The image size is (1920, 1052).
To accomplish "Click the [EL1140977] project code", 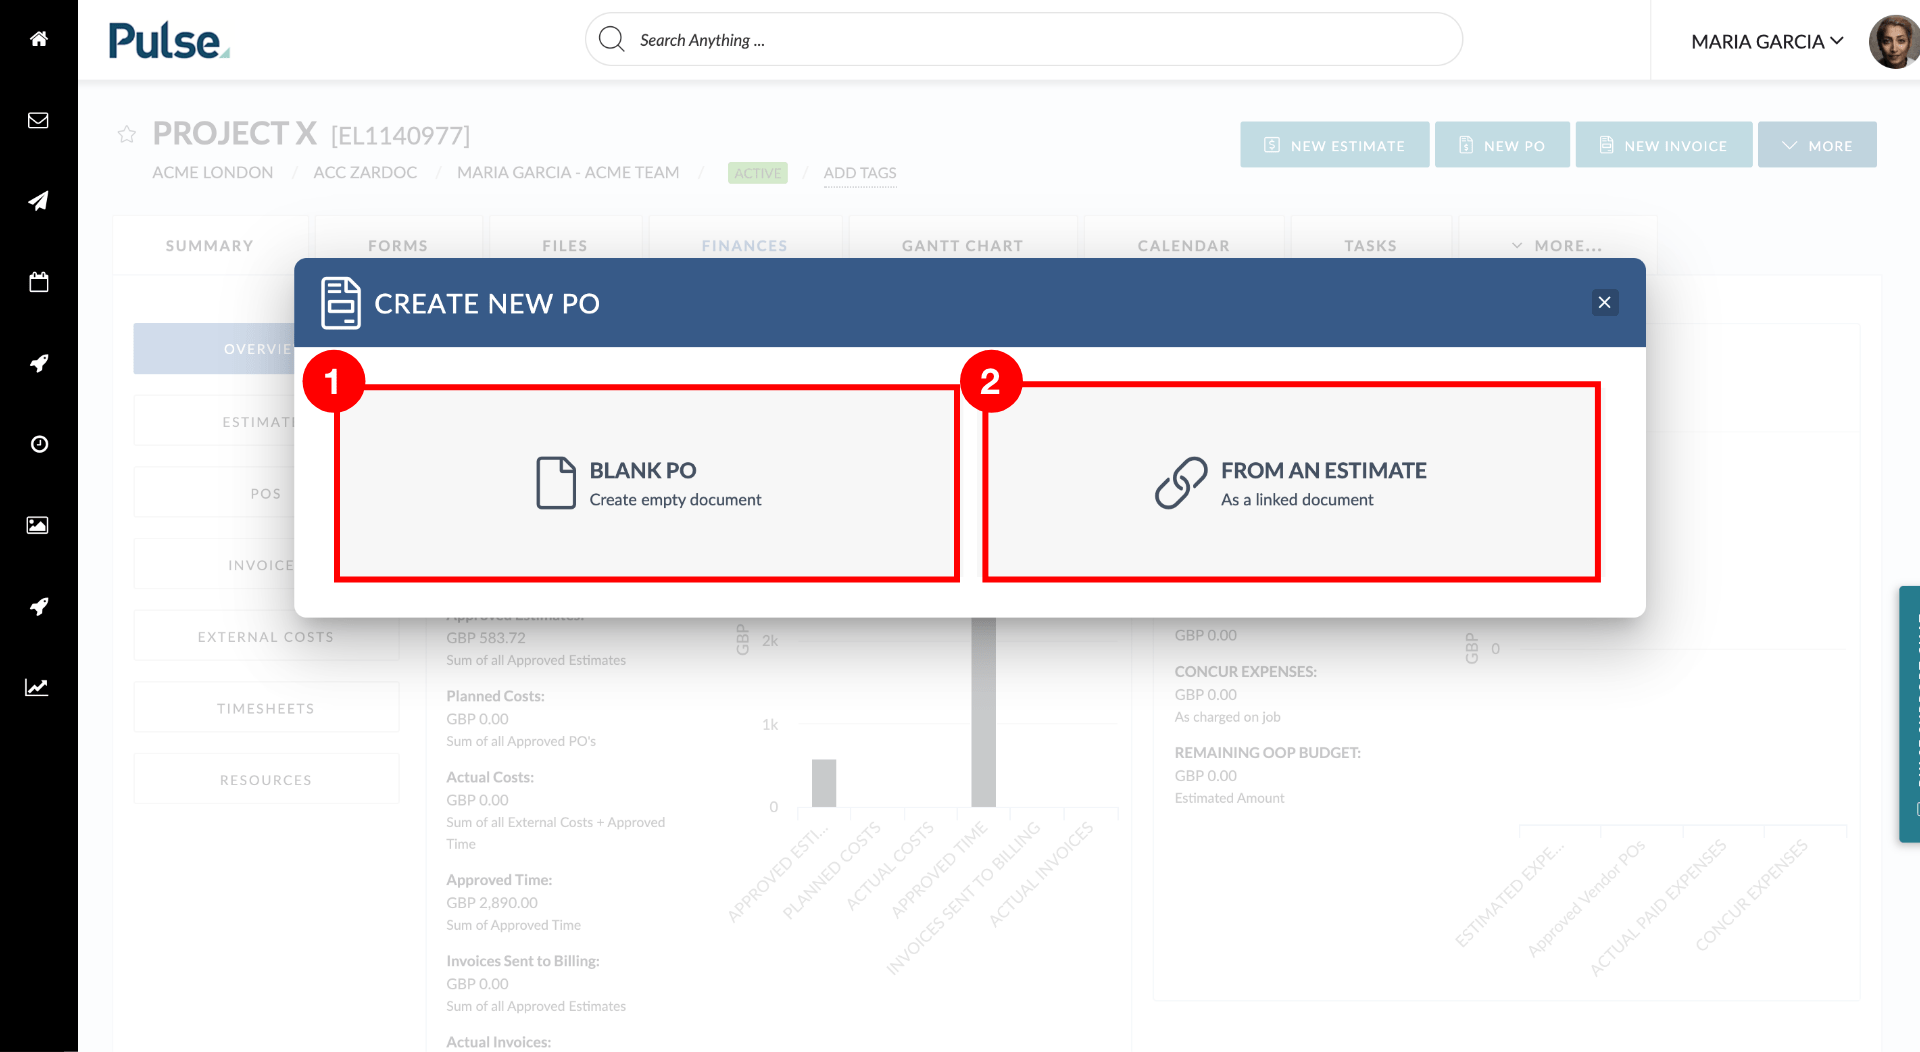I will coord(401,135).
